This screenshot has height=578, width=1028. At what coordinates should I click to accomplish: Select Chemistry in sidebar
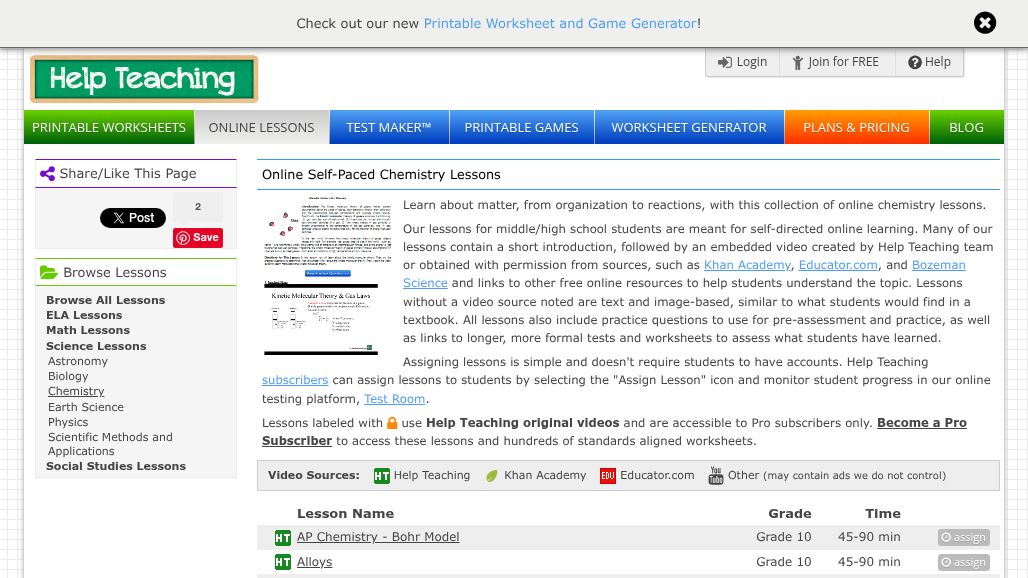[x=76, y=391]
